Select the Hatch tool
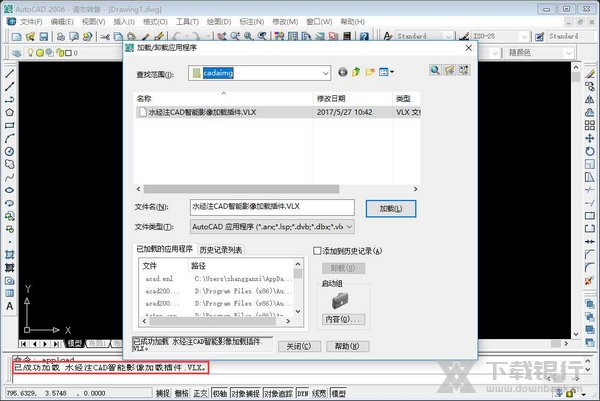This screenshot has width=600, height=401. coord(10,255)
